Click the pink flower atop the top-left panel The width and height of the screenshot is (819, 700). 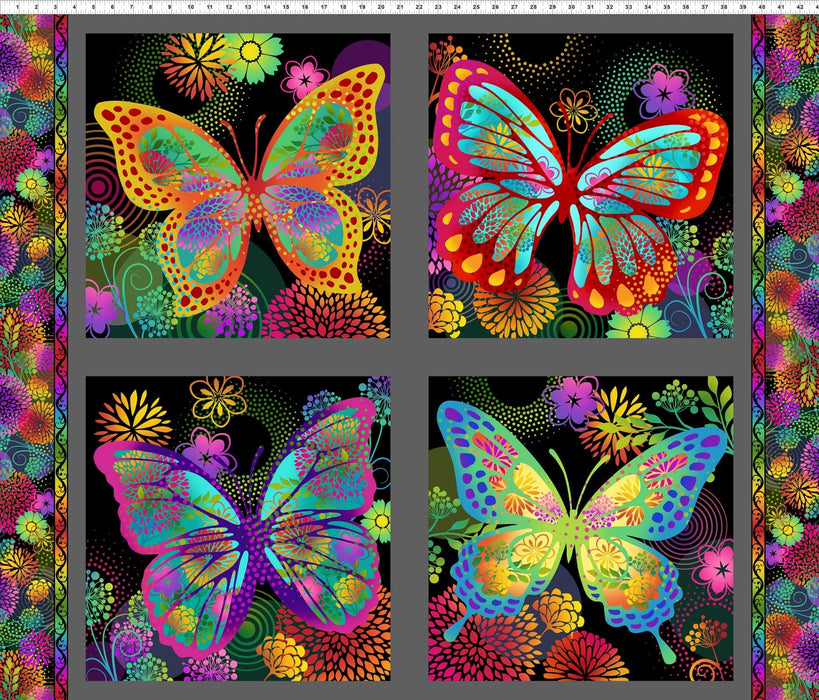point(304,77)
